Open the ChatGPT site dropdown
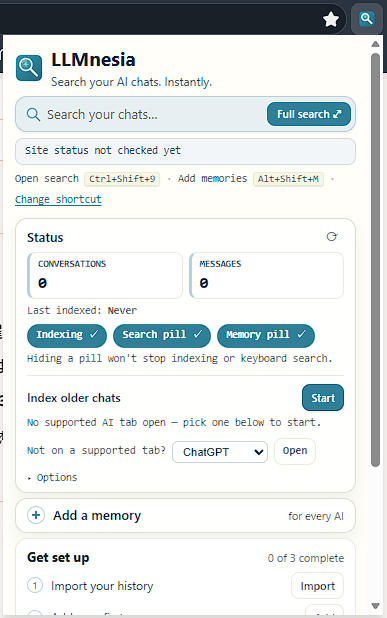The image size is (387, 618). coord(220,452)
